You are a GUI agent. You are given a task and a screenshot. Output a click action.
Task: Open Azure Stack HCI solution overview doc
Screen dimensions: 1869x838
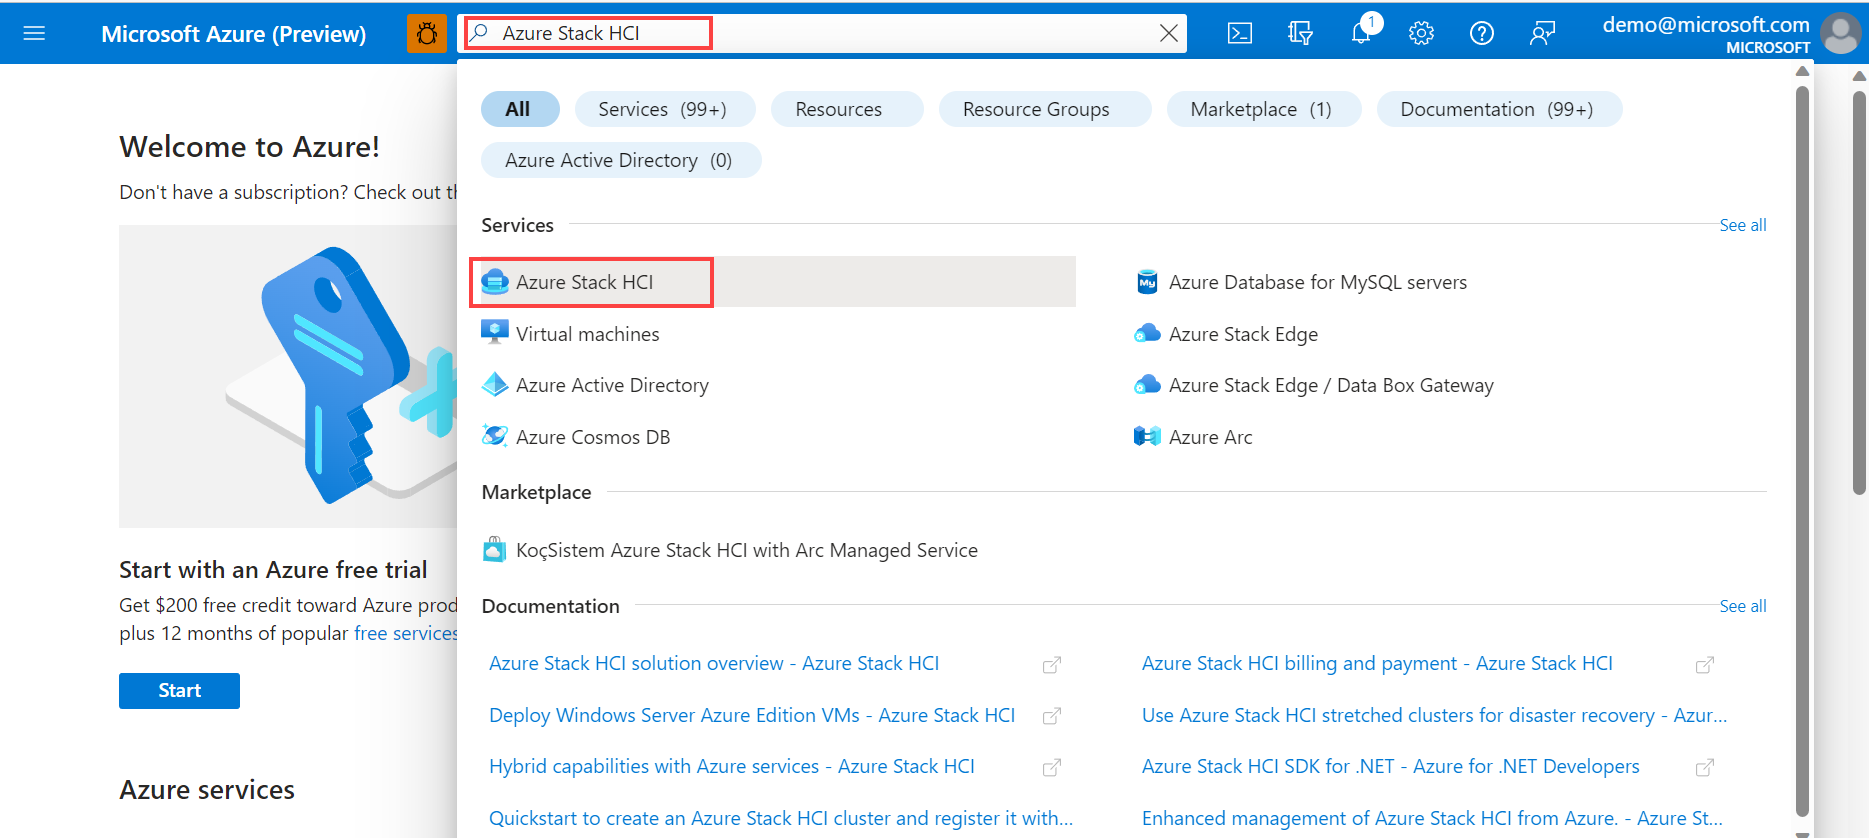click(714, 663)
